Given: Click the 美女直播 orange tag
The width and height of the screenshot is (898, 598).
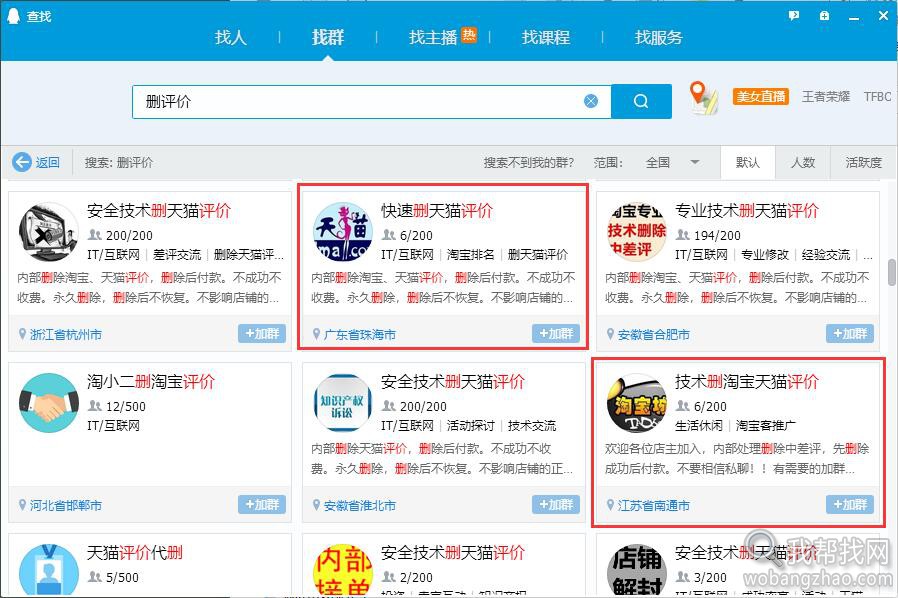Looking at the screenshot, I should tap(761, 97).
